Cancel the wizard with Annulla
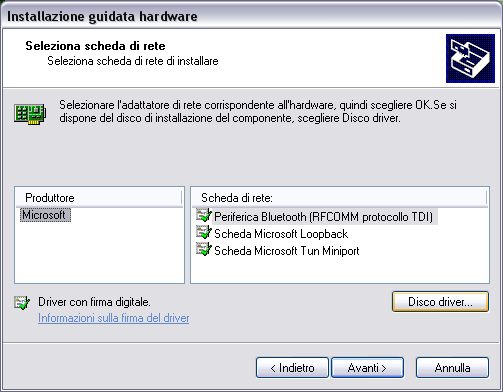The image size is (503, 392). (x=452, y=368)
